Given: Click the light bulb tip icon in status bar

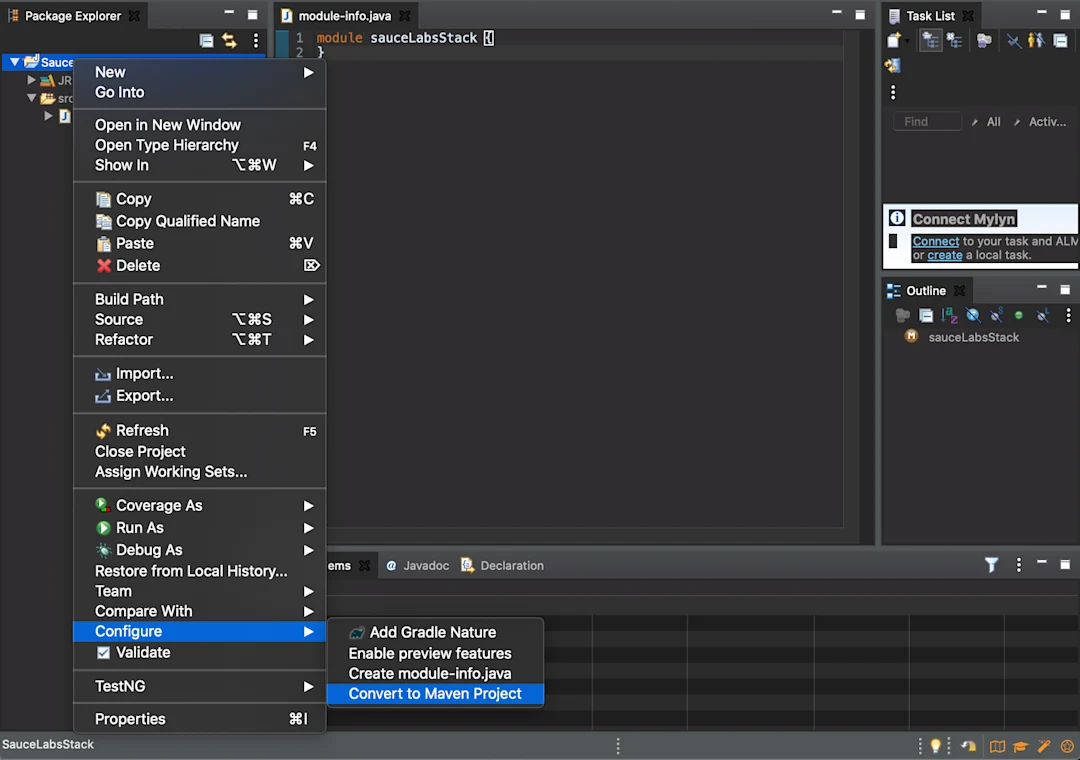Looking at the screenshot, I should 935,746.
